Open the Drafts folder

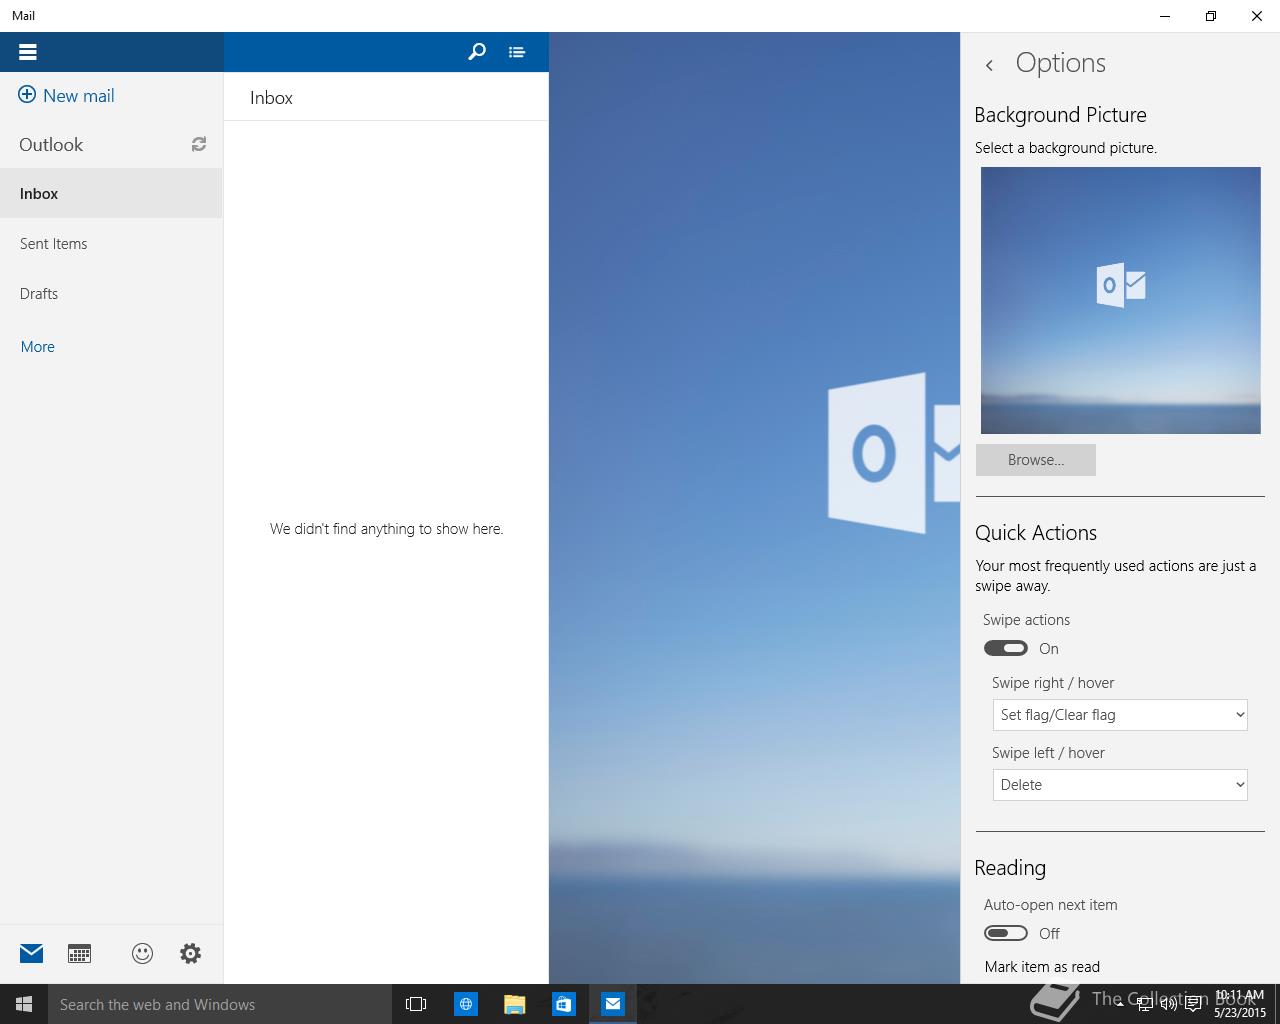(x=111, y=294)
